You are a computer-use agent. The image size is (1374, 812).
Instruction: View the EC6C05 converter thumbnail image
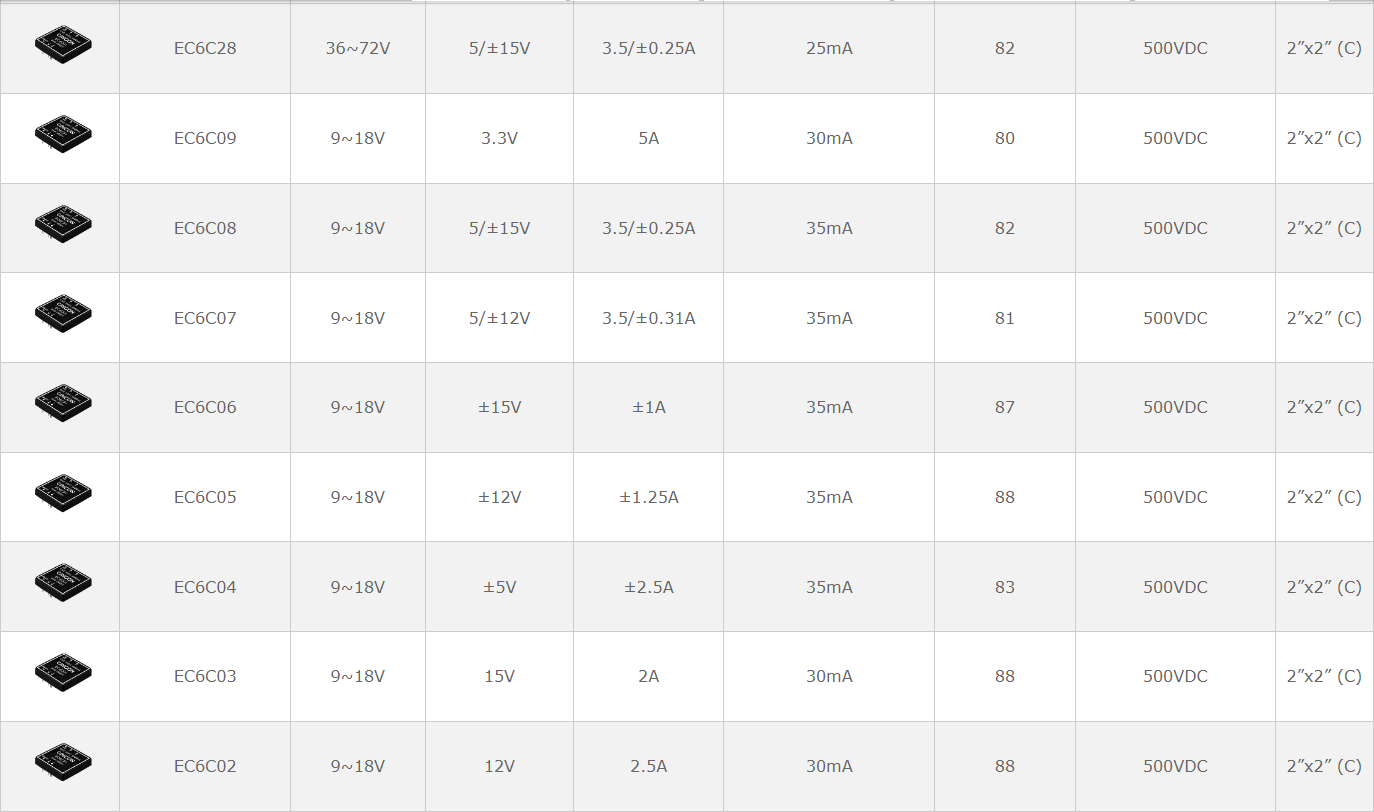62,494
